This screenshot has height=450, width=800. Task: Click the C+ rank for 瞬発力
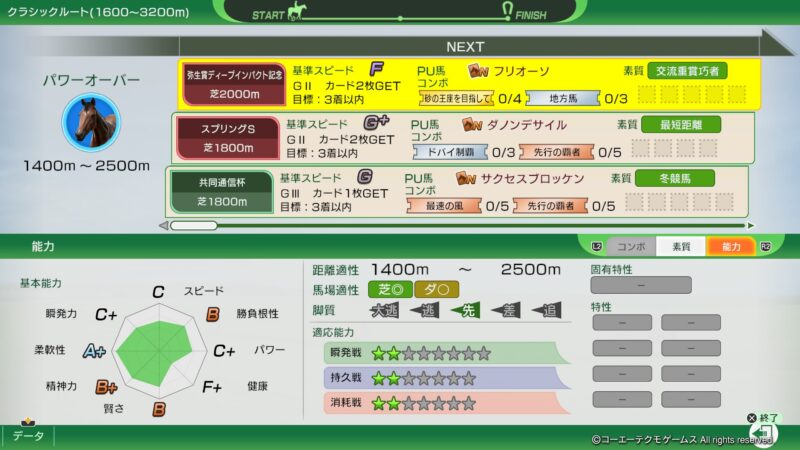pos(106,315)
